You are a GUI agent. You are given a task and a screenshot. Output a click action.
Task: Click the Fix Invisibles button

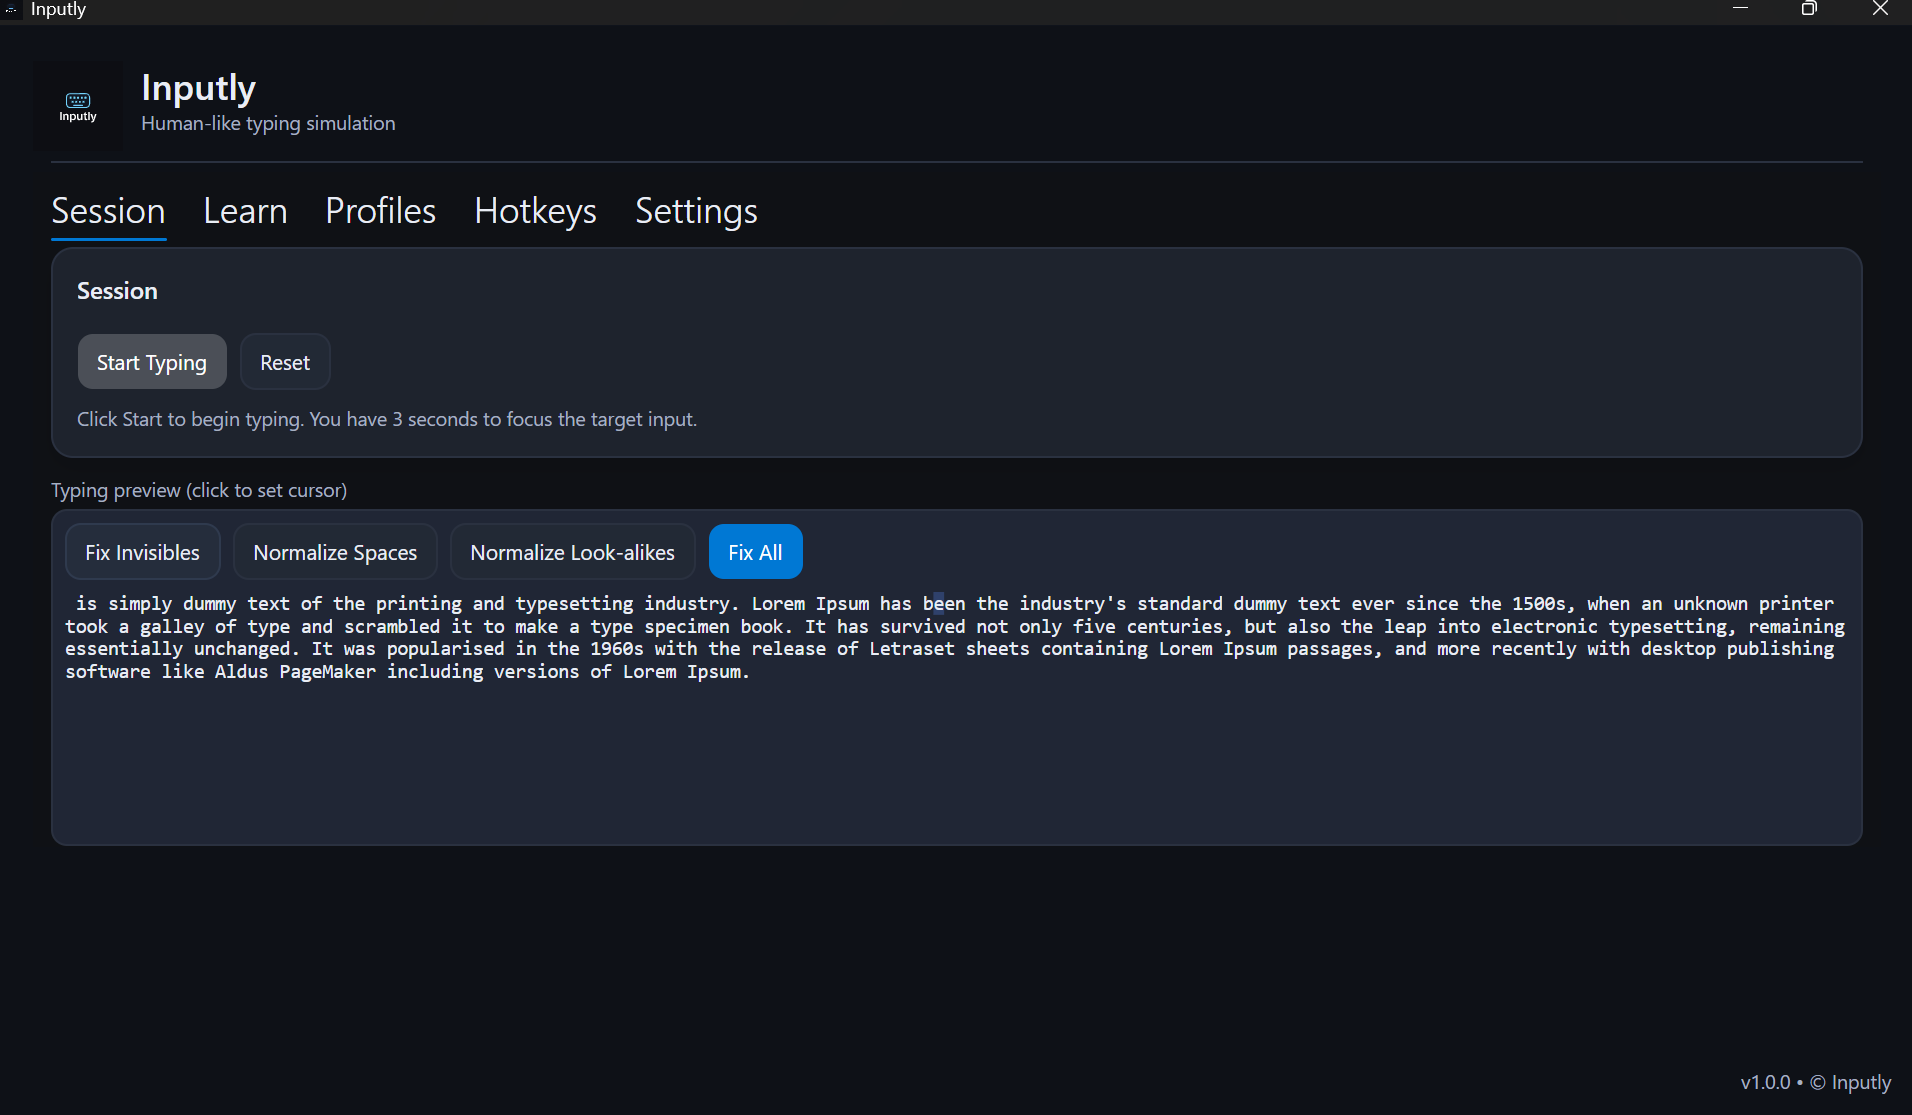tap(142, 552)
